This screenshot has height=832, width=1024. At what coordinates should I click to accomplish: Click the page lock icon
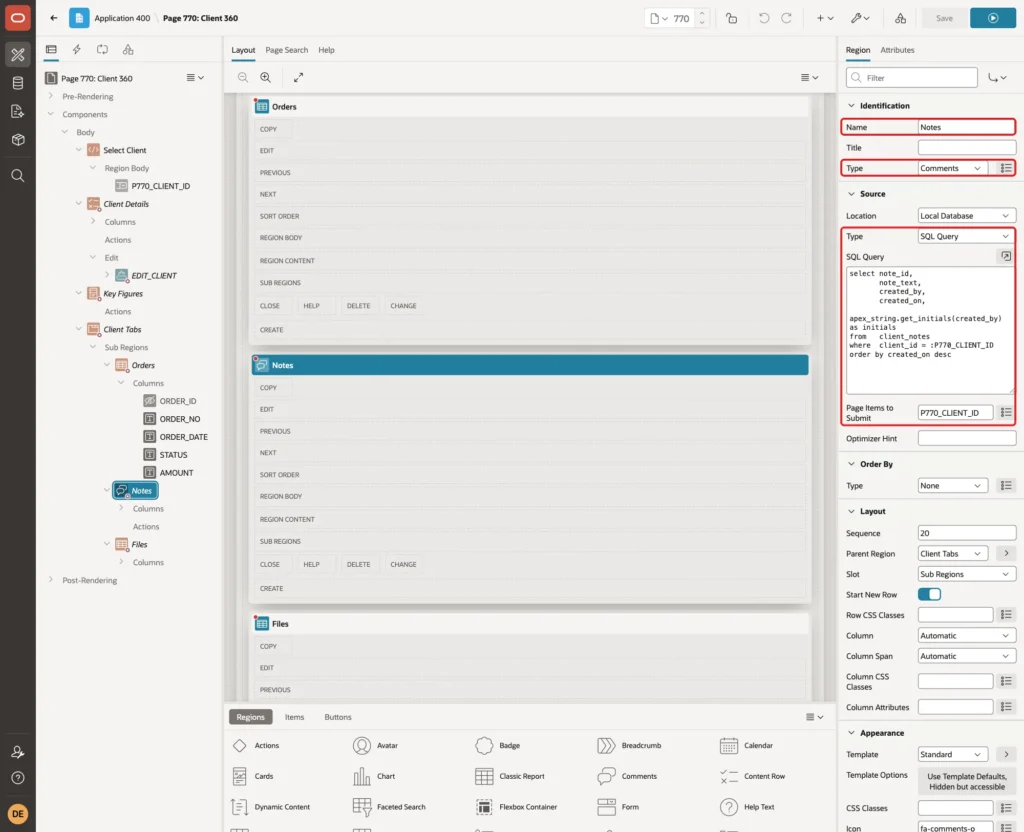731,18
